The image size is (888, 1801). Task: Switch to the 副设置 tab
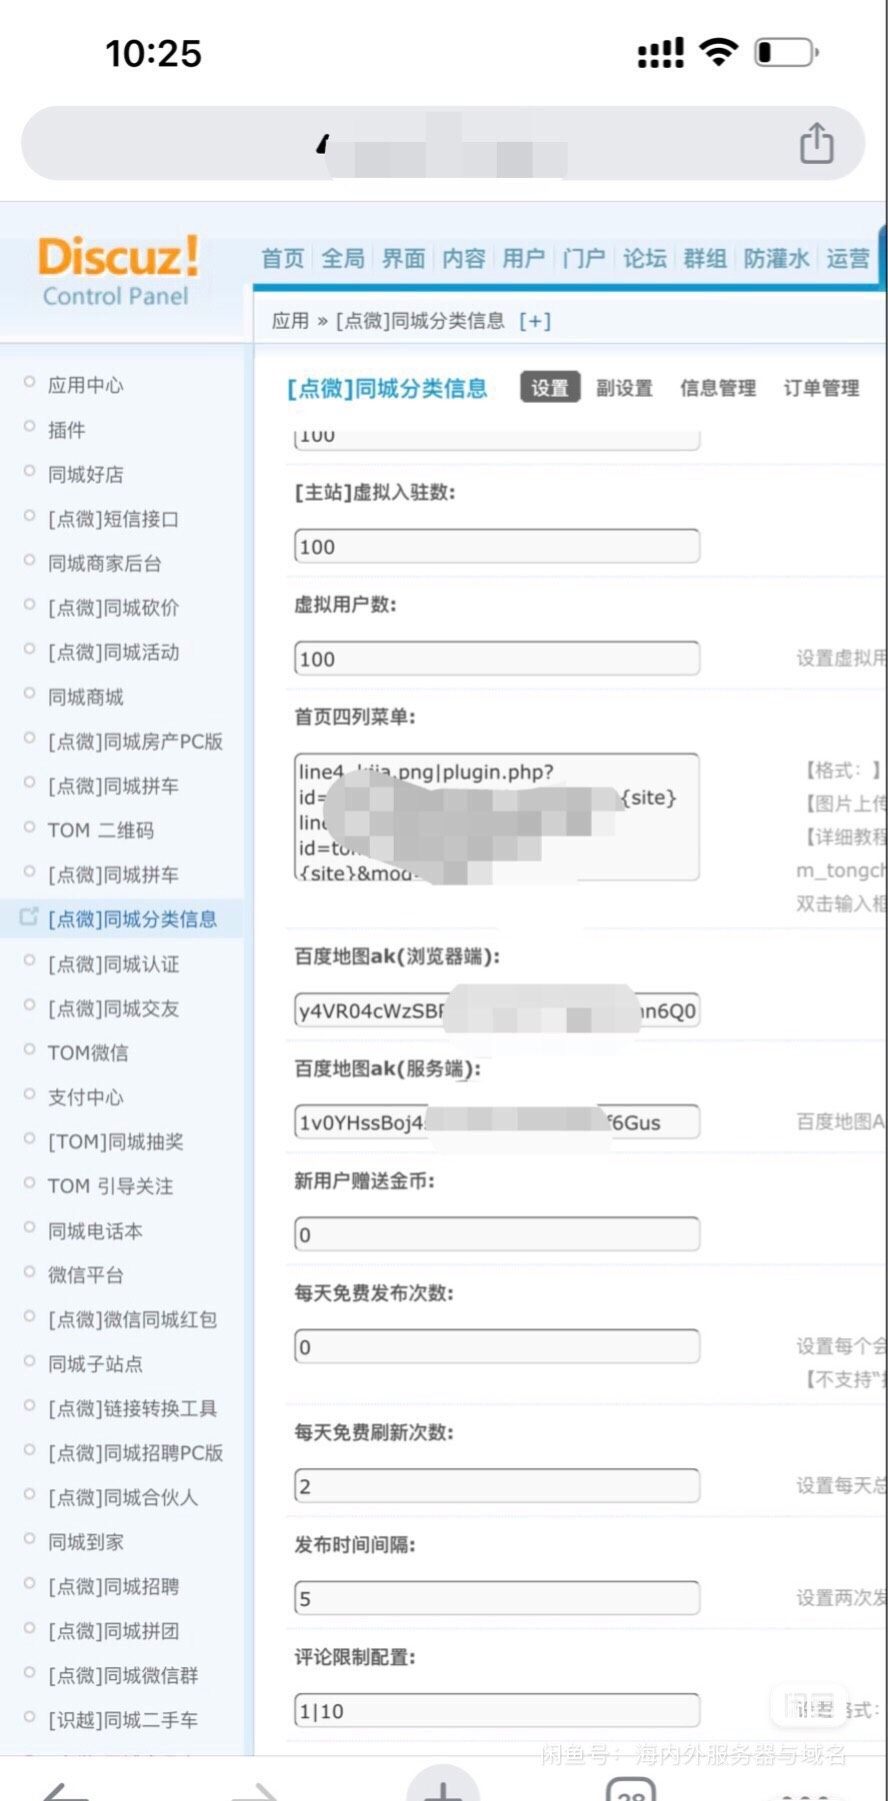(x=624, y=388)
